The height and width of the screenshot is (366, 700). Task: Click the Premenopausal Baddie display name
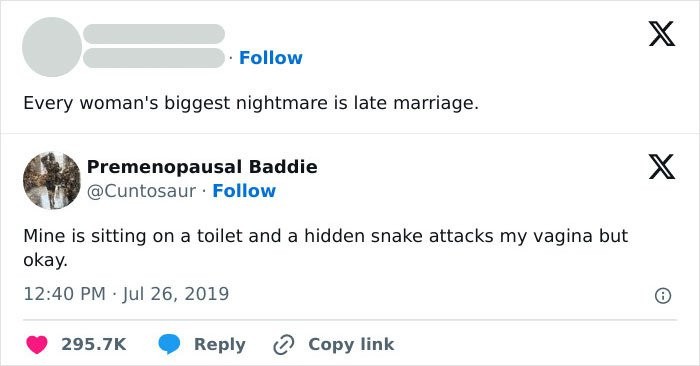[x=202, y=166]
